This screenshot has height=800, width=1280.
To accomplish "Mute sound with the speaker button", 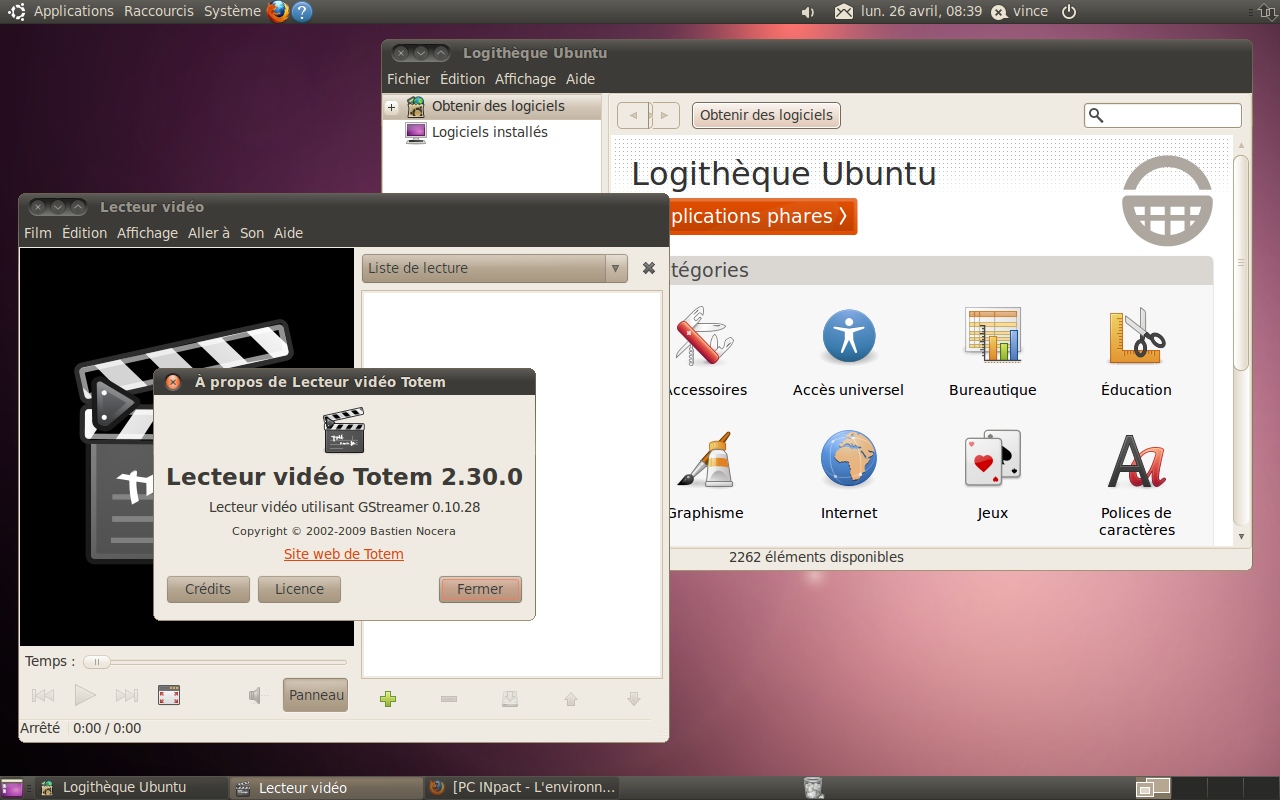I will click(257, 695).
